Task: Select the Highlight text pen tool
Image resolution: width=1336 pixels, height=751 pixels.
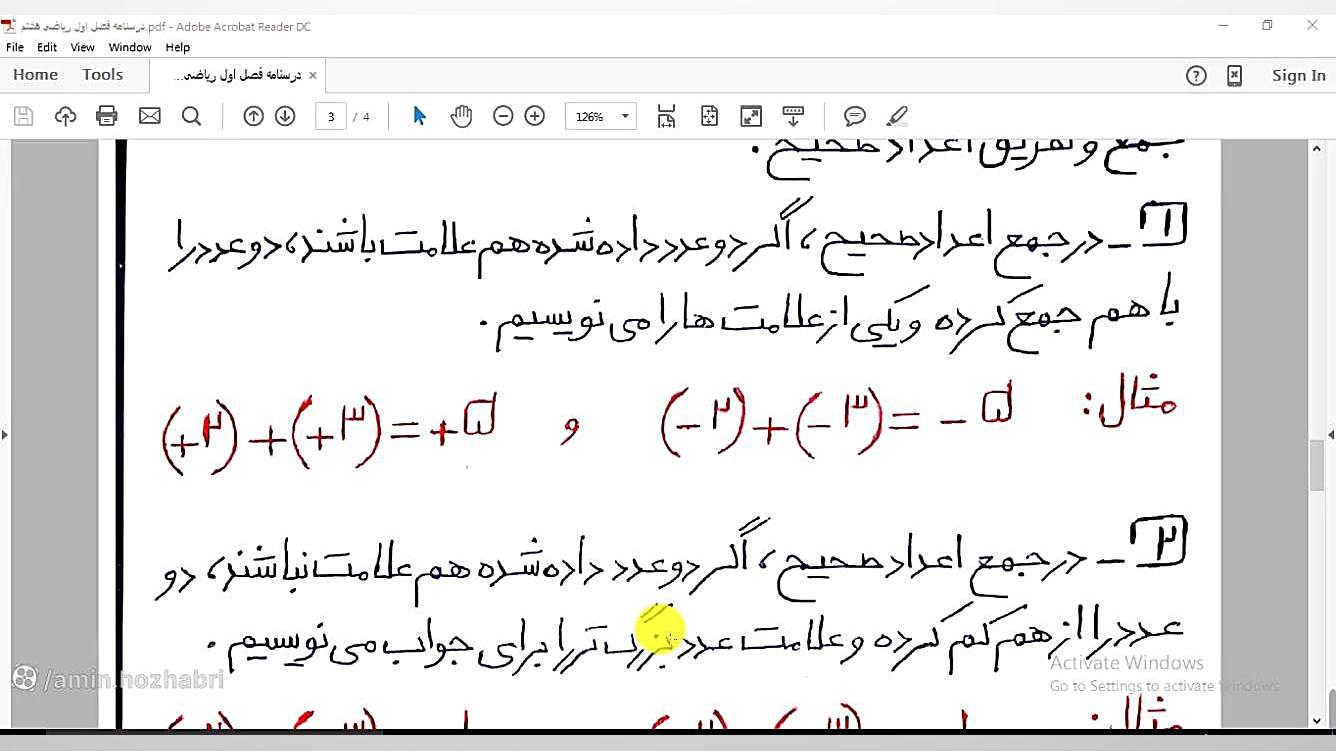Action: 897,116
